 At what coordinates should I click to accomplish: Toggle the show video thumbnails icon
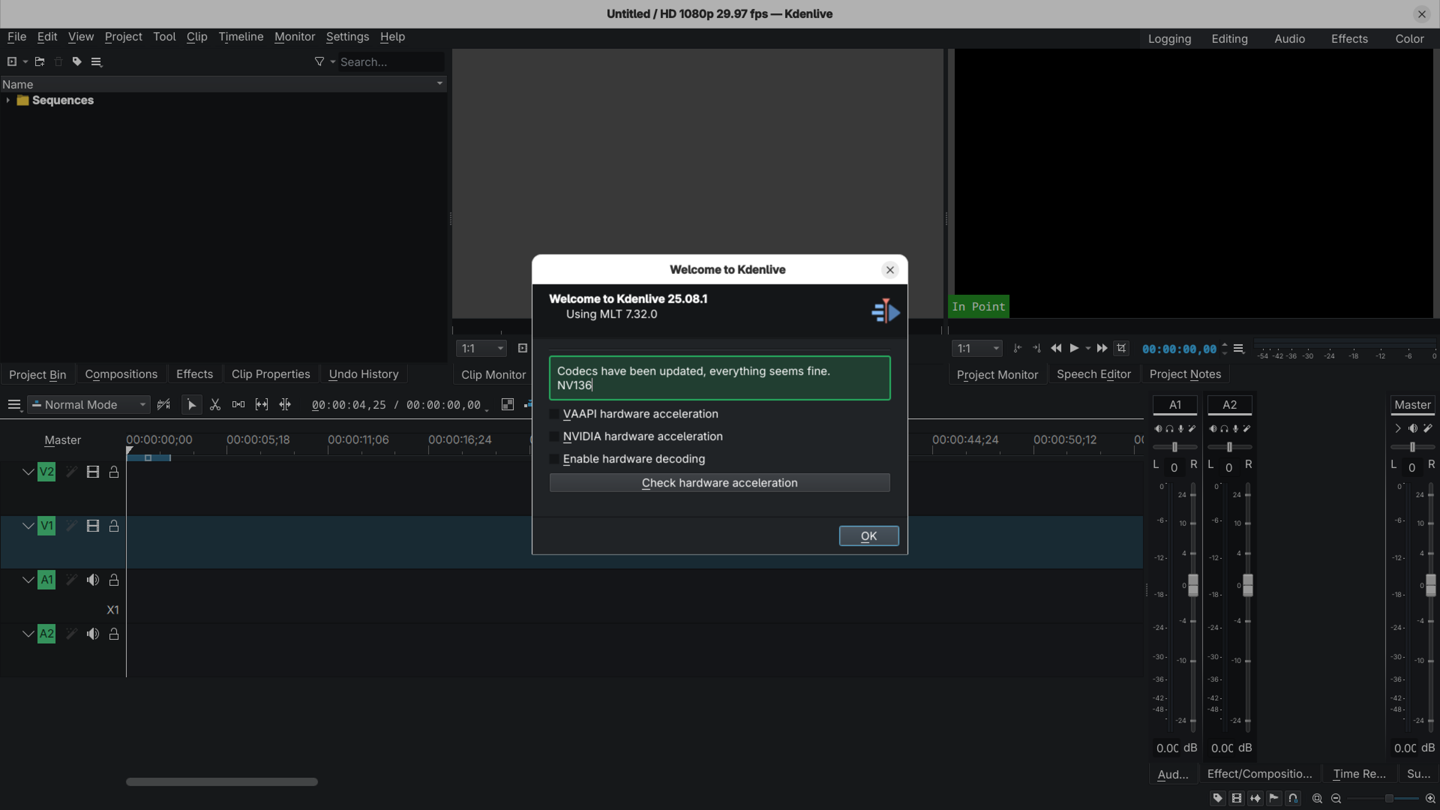1236,799
